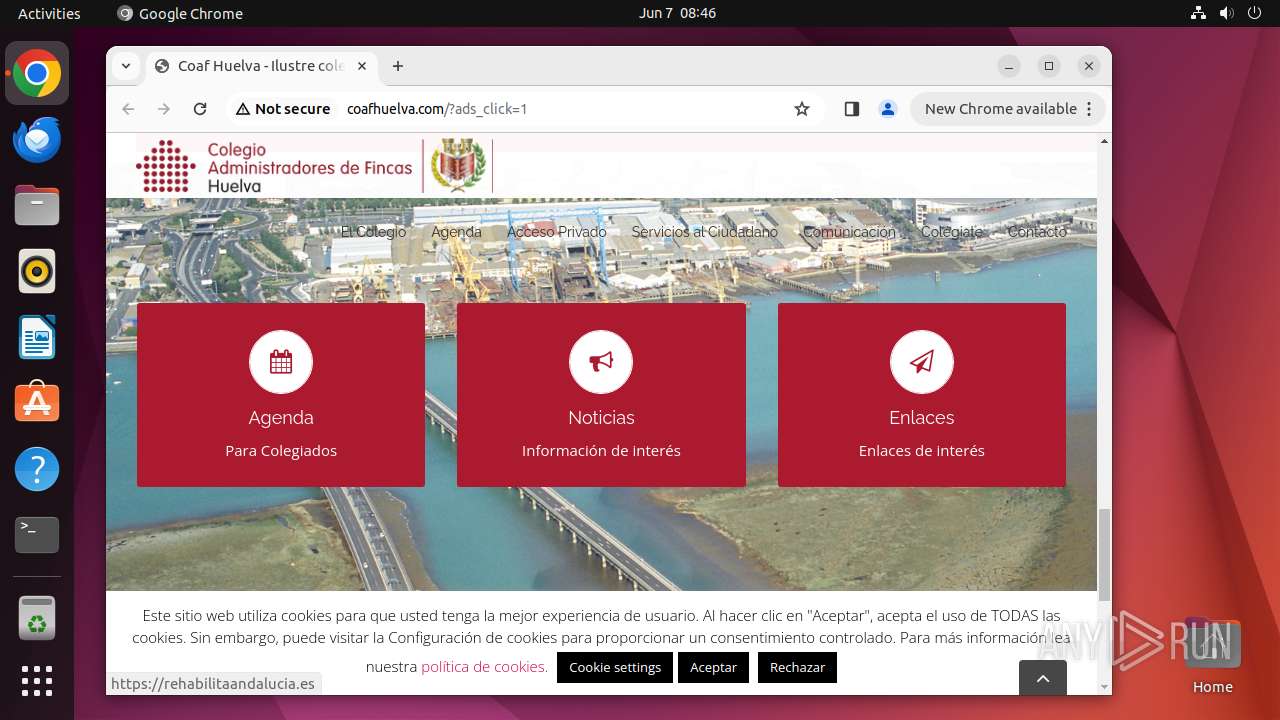Open the Enlaces de interés card
This screenshot has width=1280, height=720.
922,395
